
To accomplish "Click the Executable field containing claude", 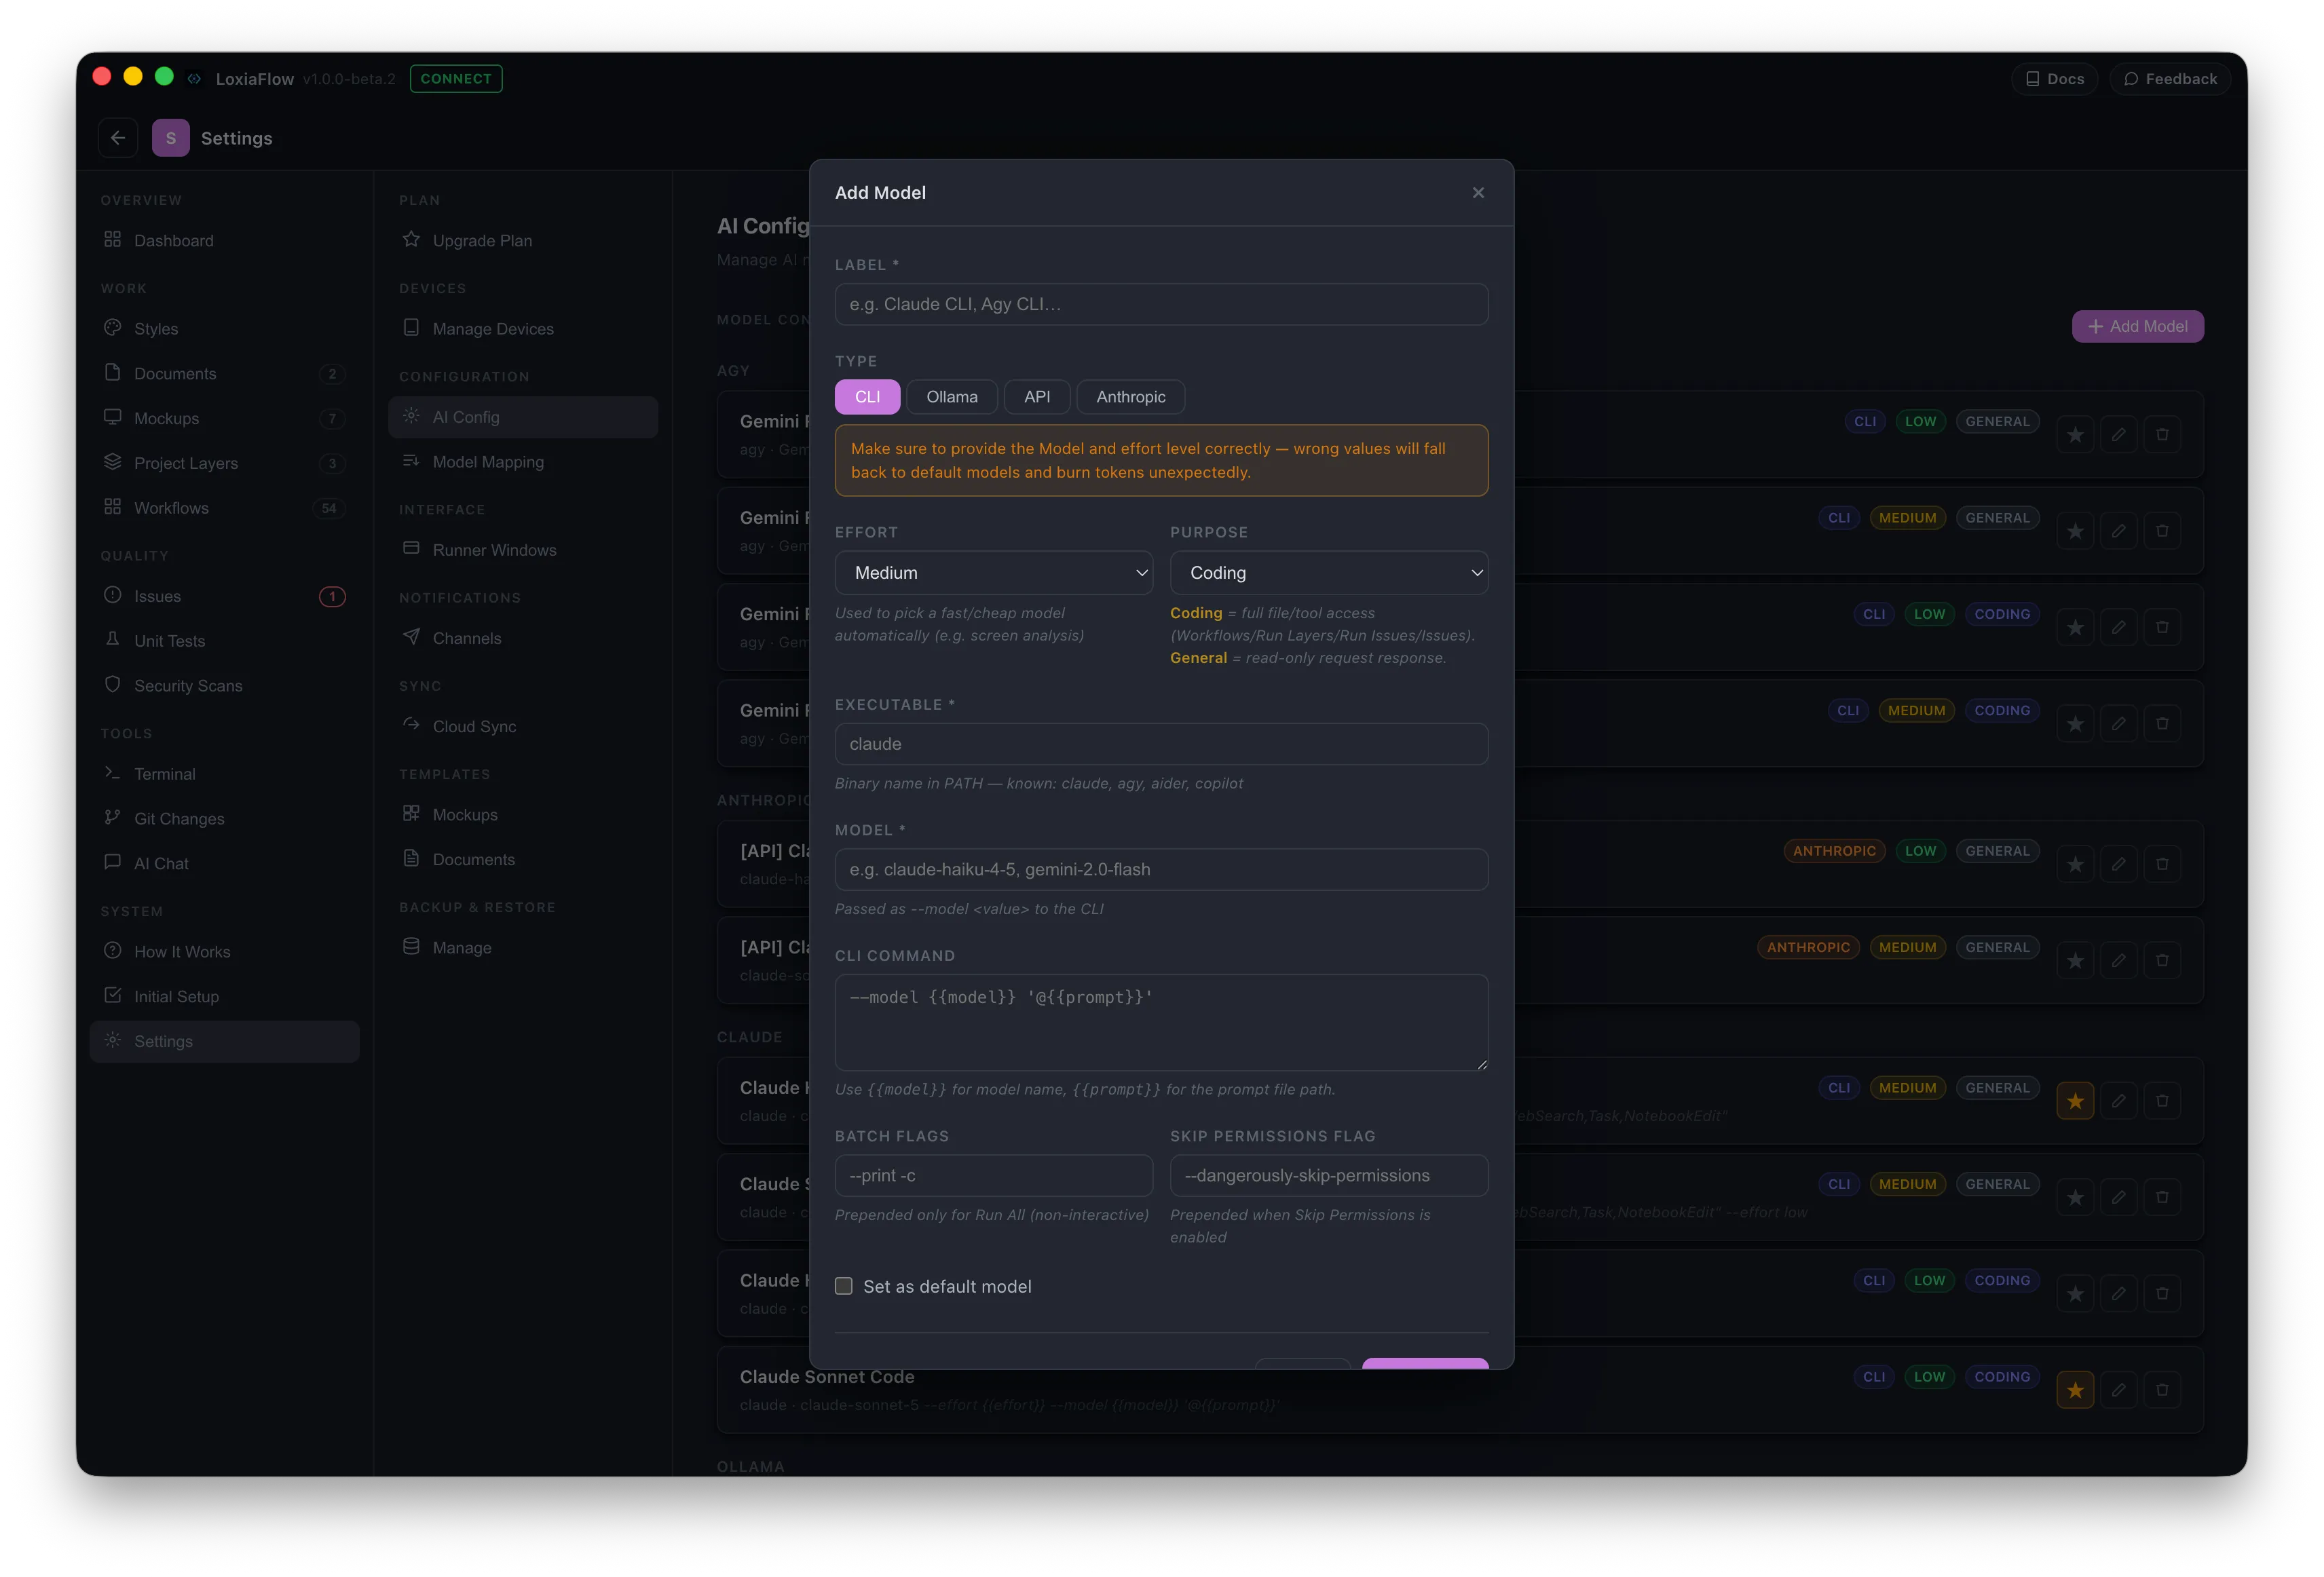I will point(1161,744).
